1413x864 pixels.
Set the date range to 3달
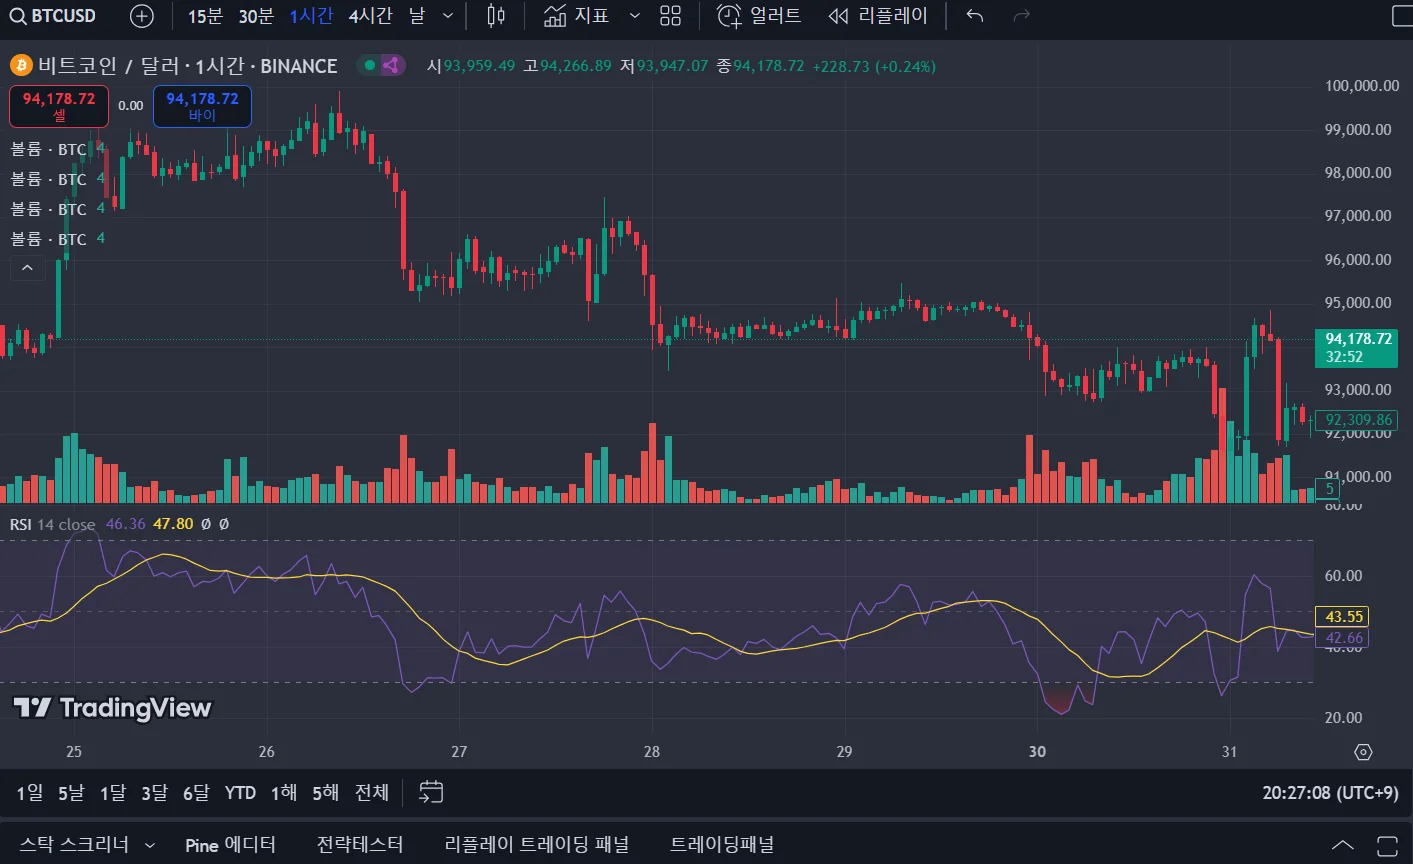(154, 792)
